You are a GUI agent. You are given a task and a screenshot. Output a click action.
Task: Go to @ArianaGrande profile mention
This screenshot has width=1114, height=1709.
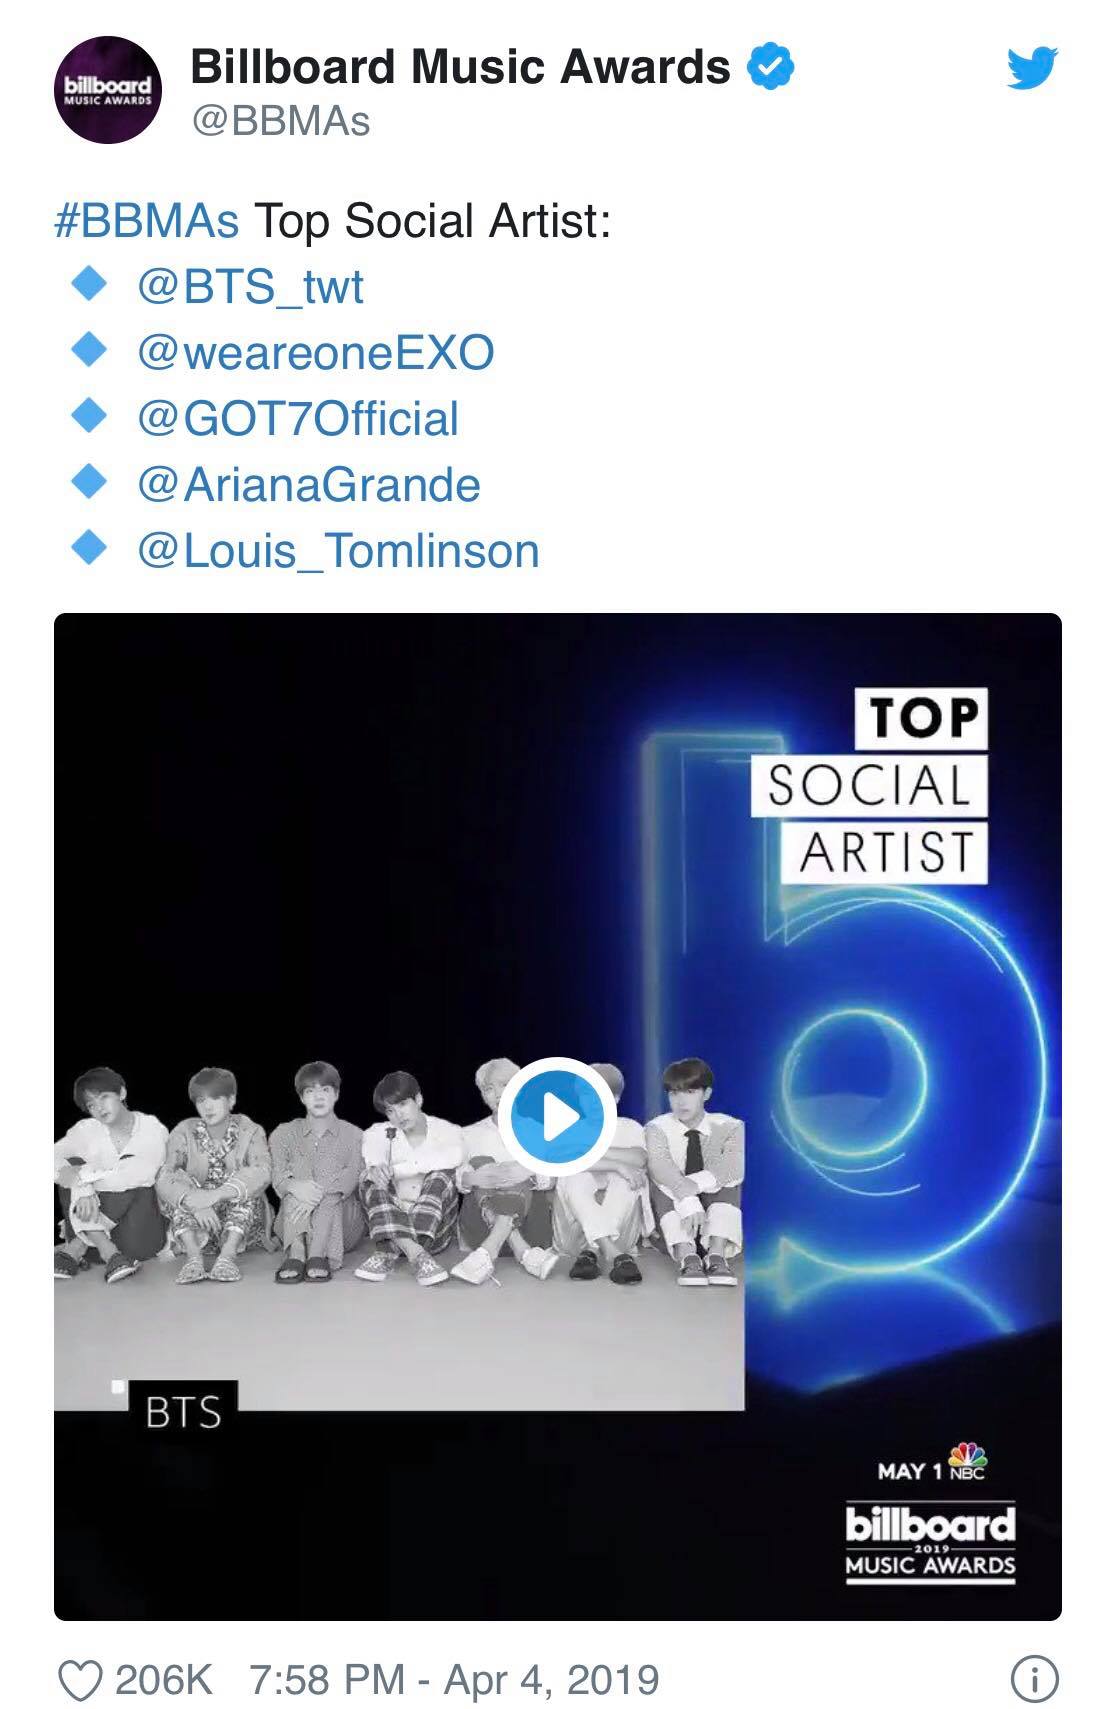(x=309, y=485)
